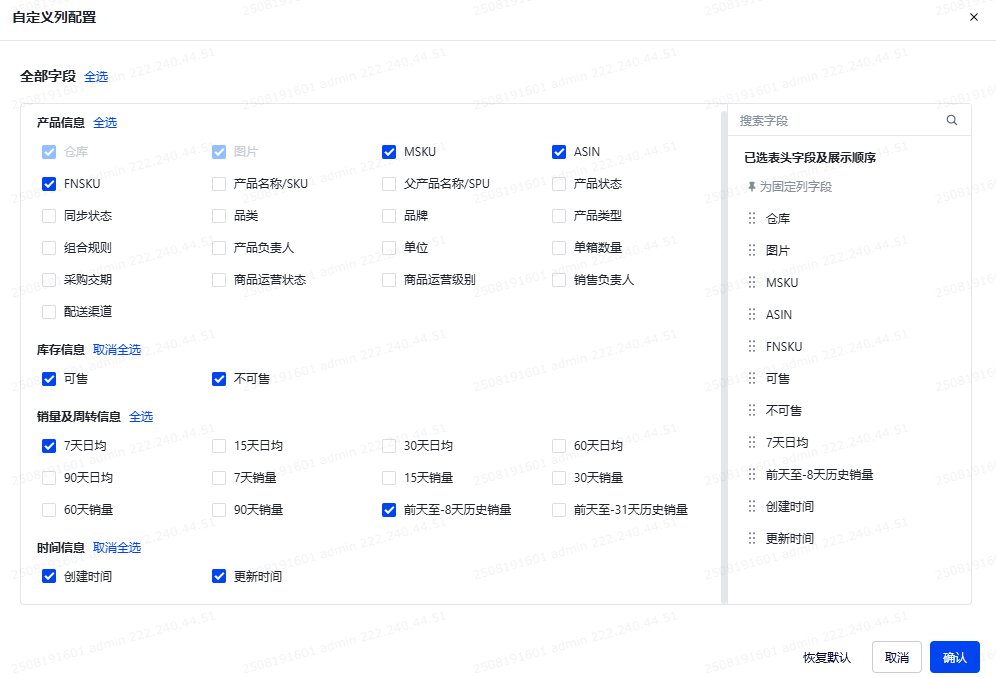Image resolution: width=996 pixels, height=678 pixels.
Task: Click 全选 beside 产品信息
Action: click(x=105, y=123)
